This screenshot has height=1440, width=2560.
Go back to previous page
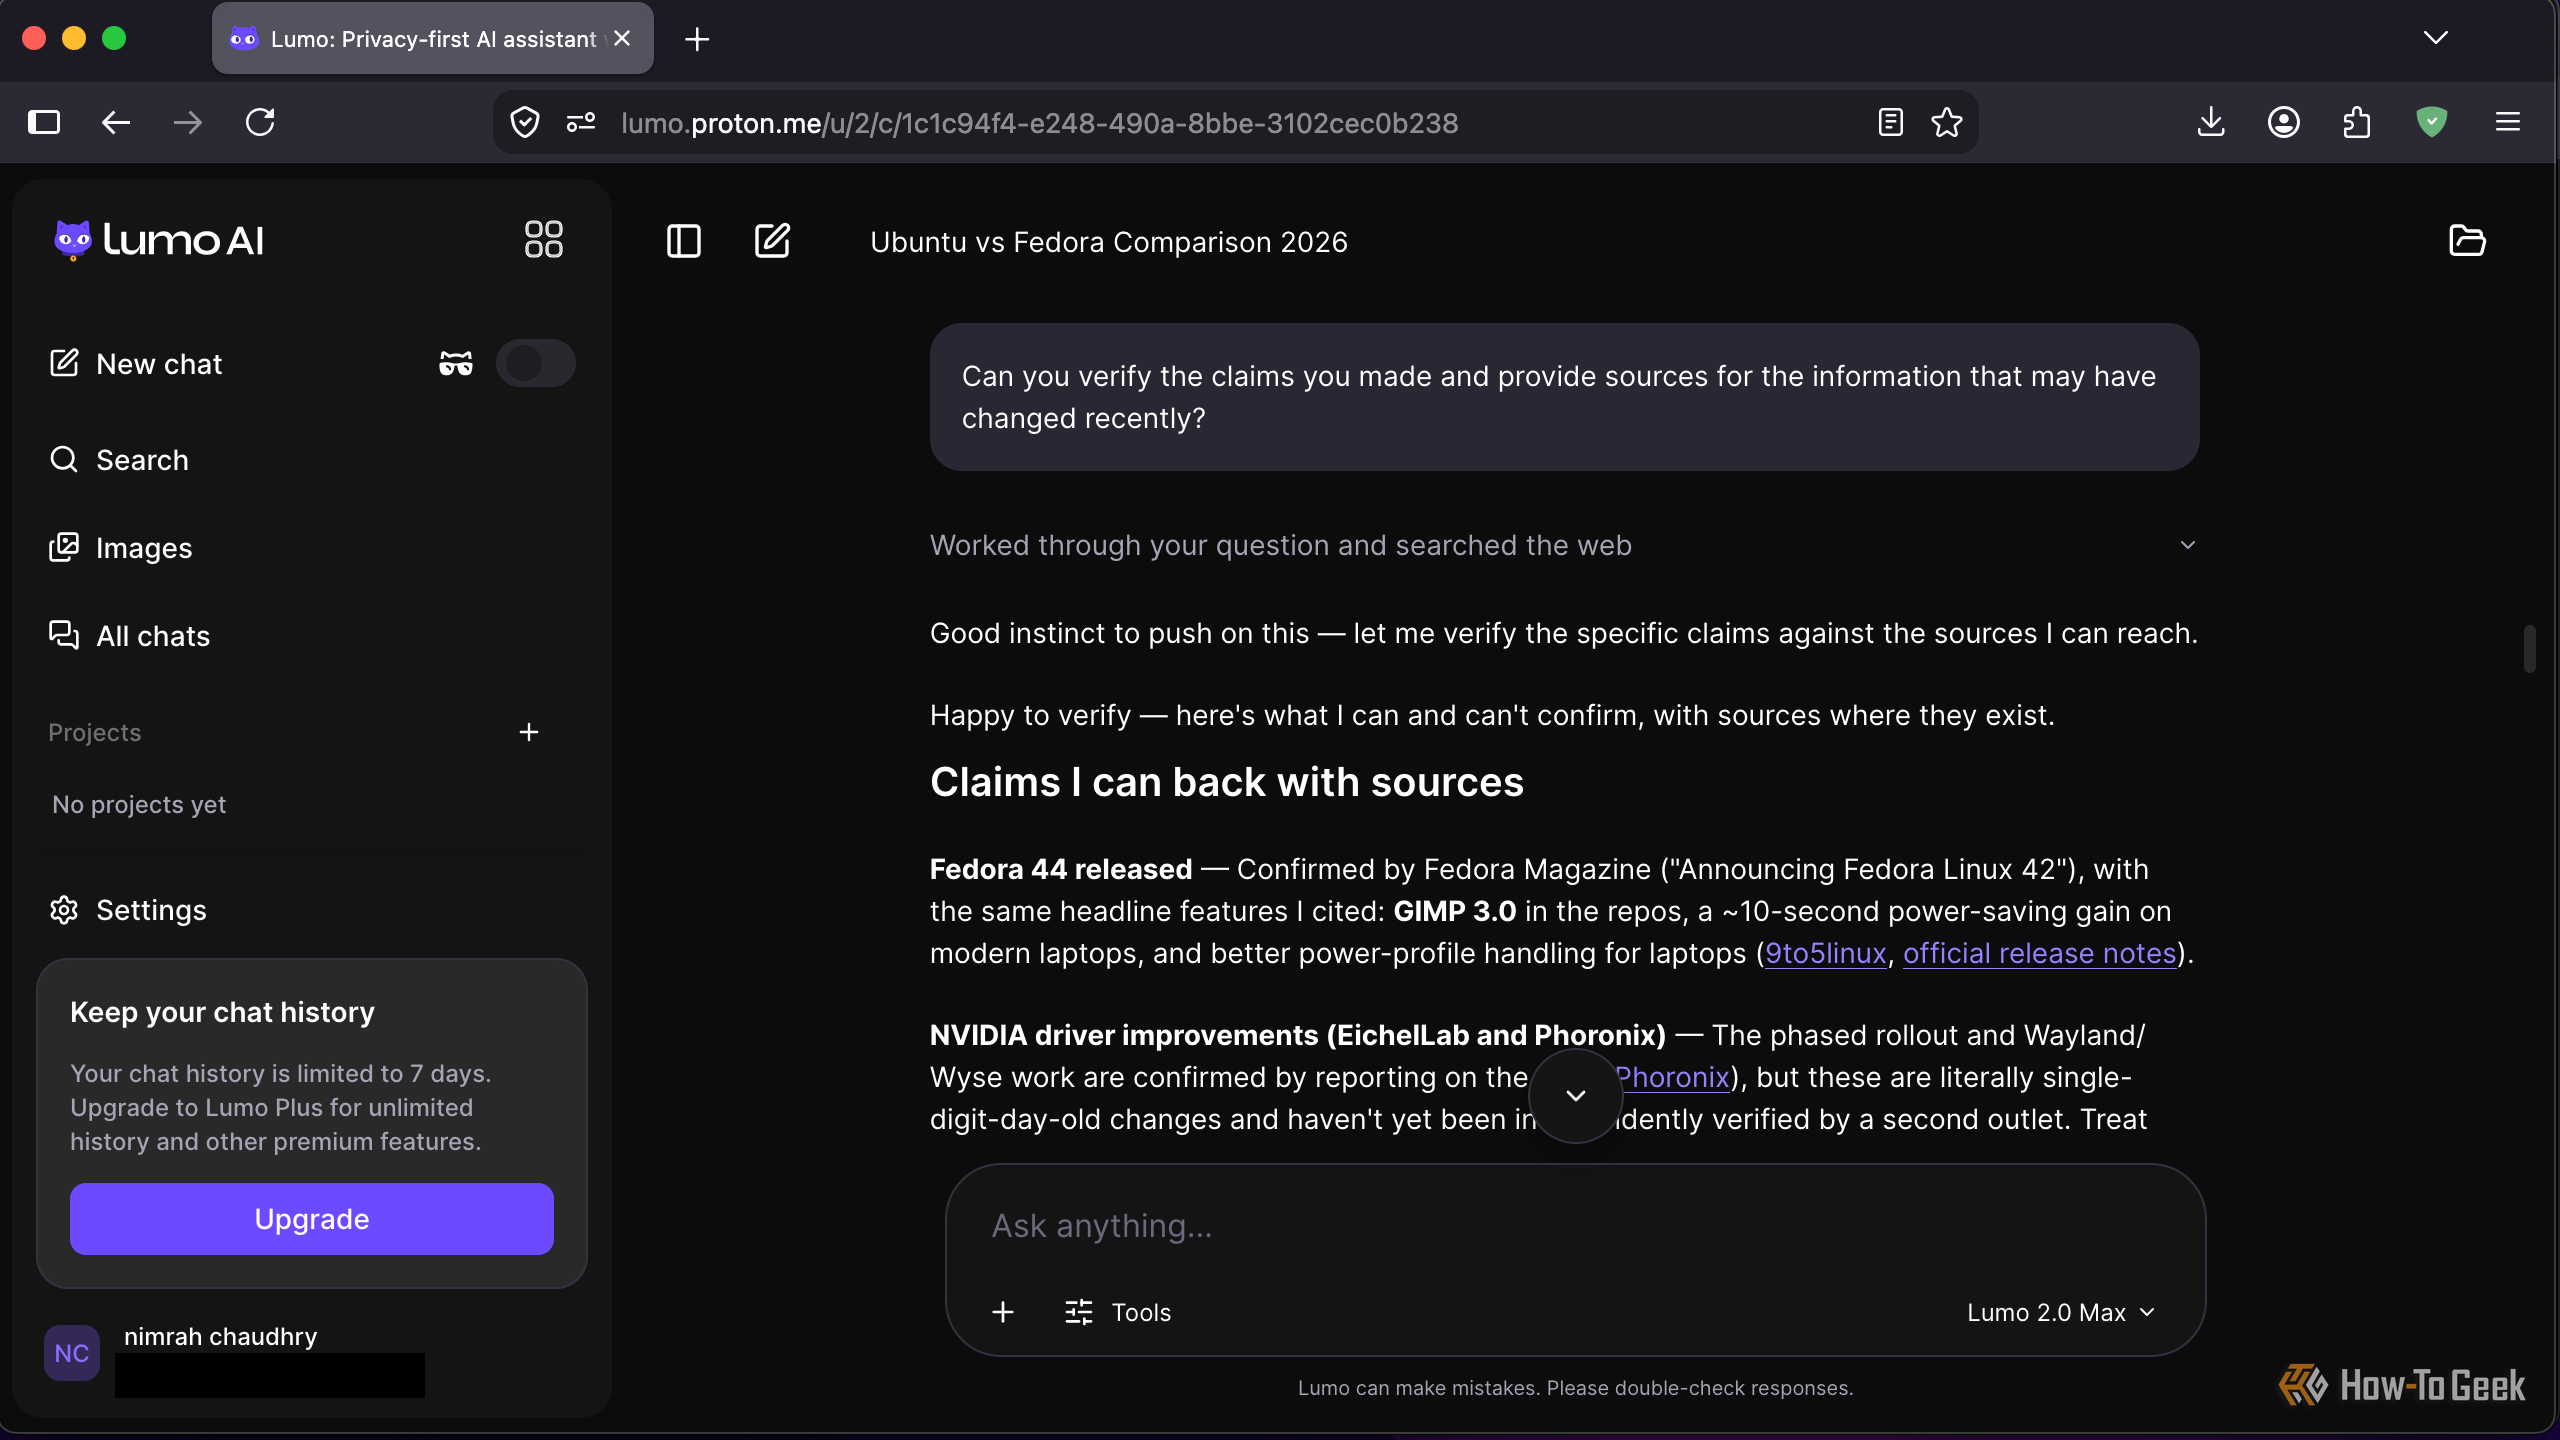[x=116, y=122]
